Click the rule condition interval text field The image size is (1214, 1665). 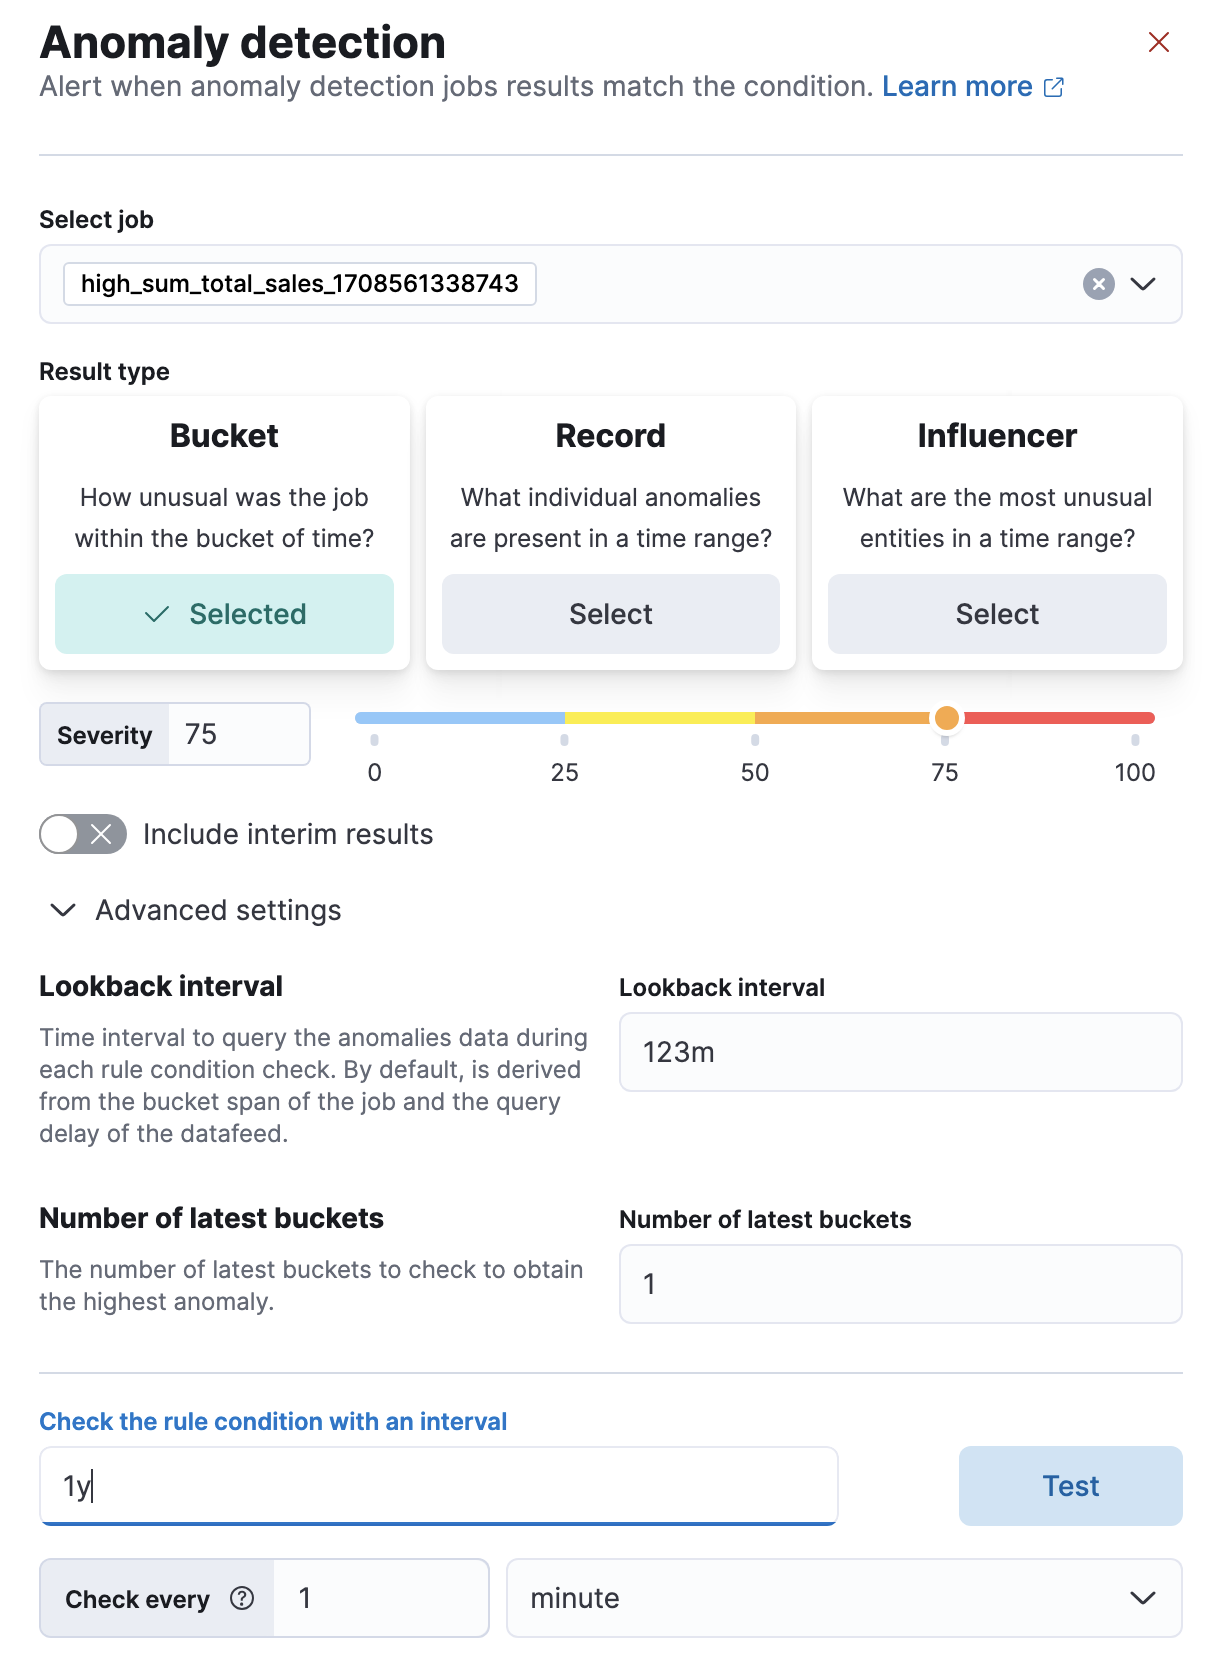(438, 1486)
